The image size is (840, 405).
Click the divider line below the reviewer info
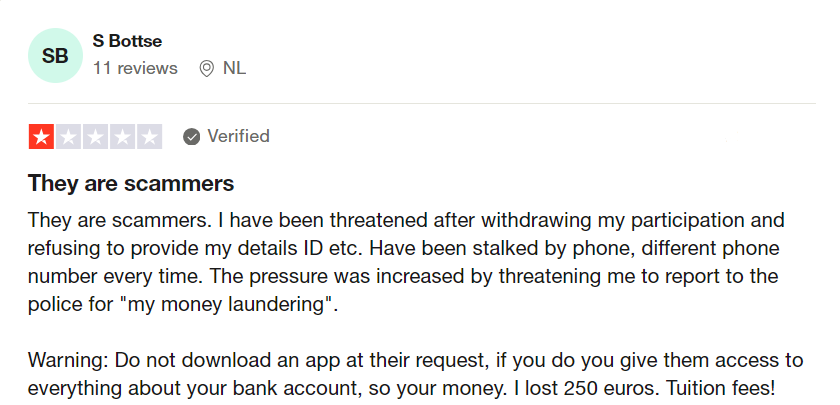(x=420, y=103)
